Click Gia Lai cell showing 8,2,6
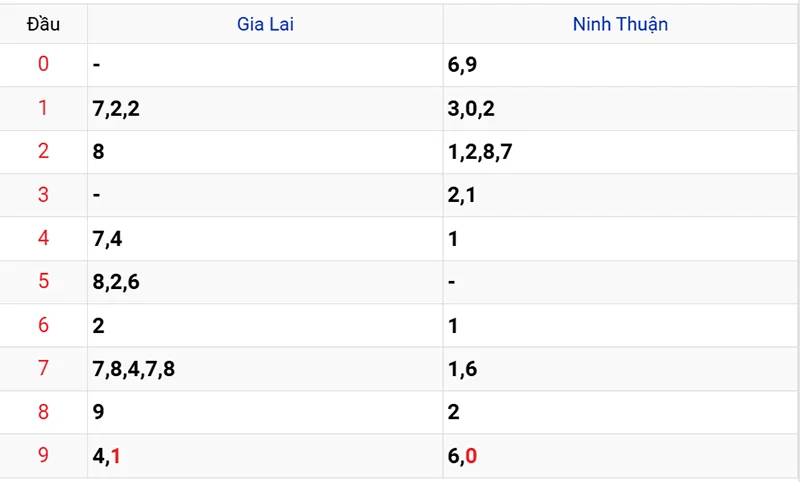 point(265,282)
